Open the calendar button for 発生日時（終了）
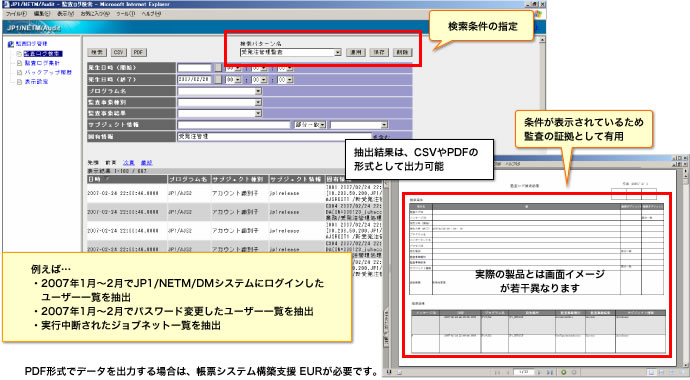Viewport: 690px width, 380px height. [218, 80]
